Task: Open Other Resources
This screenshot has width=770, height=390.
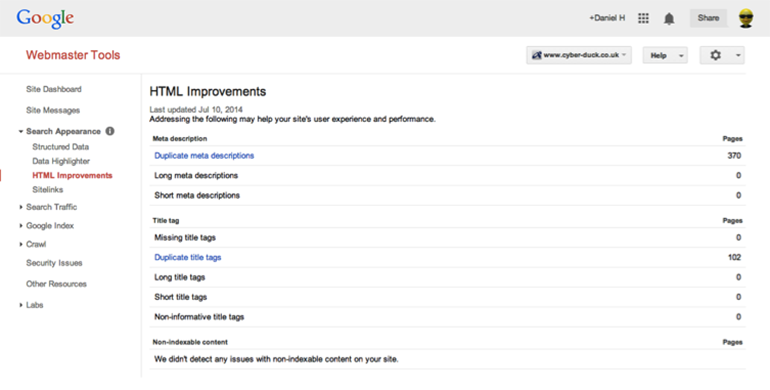Action: point(56,284)
